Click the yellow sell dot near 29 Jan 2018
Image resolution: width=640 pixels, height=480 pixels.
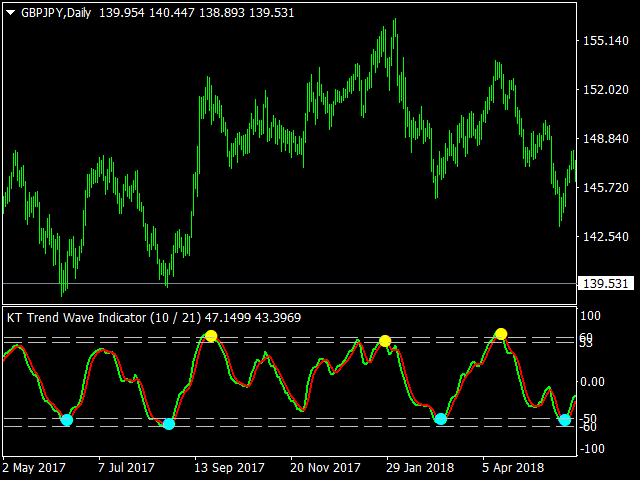385,341
